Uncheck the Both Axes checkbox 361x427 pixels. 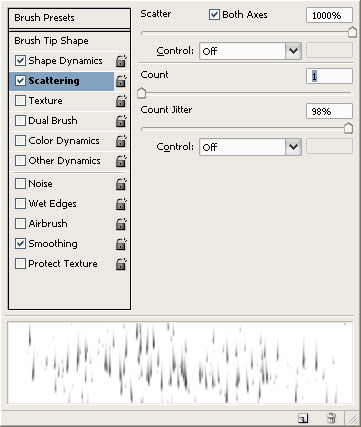[x=214, y=15]
